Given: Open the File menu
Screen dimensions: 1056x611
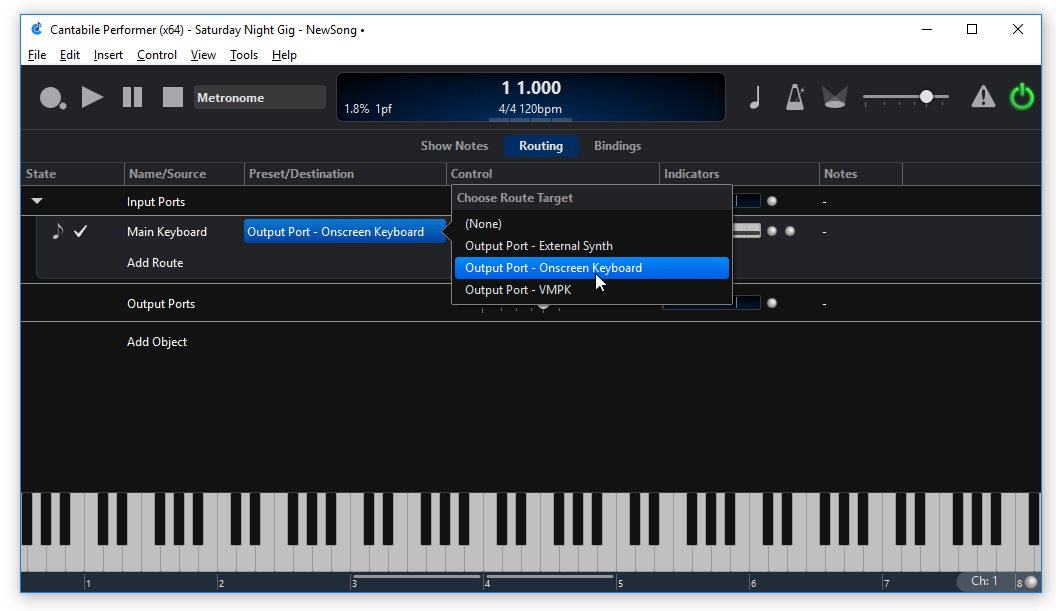Looking at the screenshot, I should point(37,55).
